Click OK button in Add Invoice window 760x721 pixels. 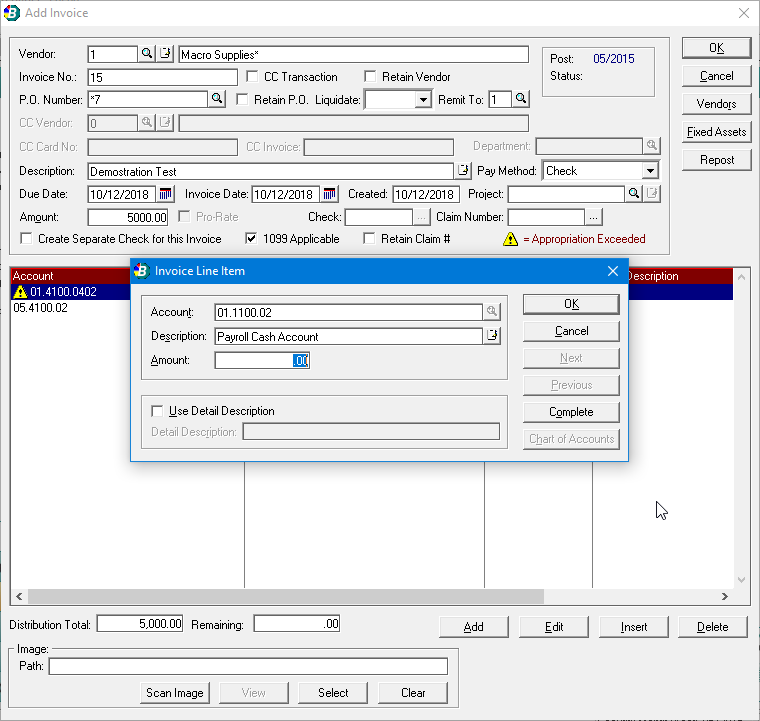[716, 48]
